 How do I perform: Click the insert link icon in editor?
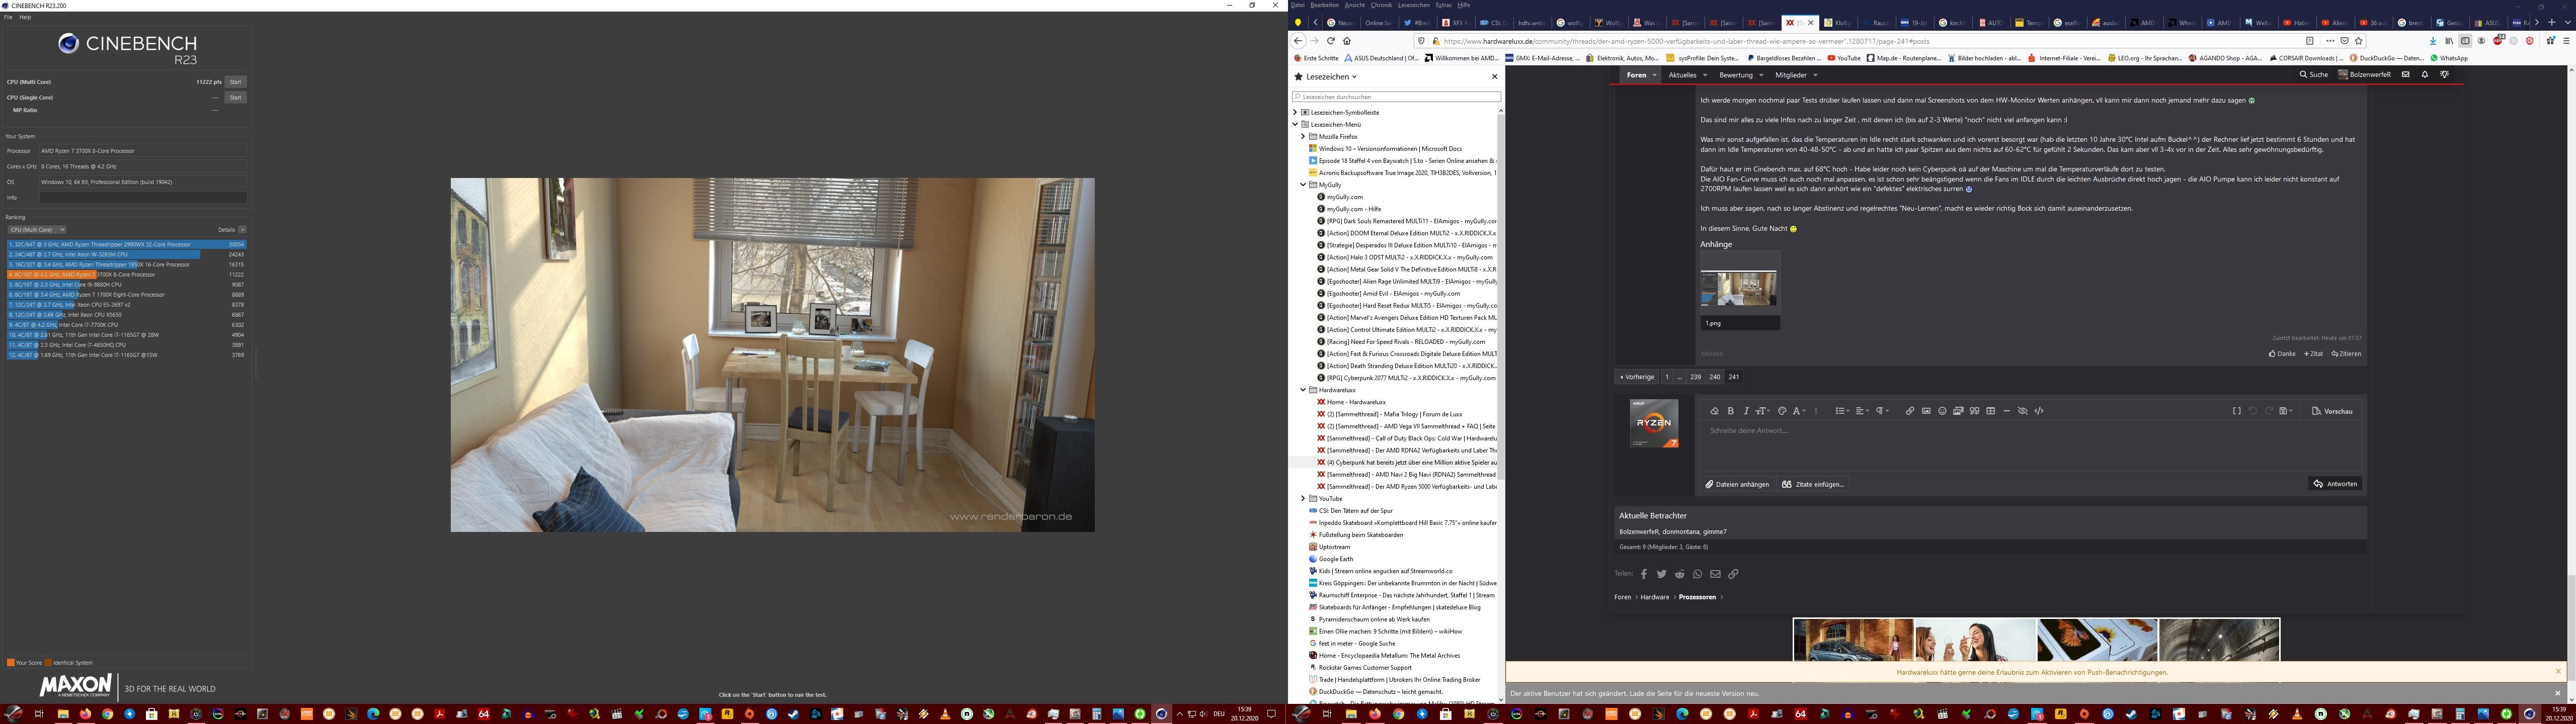(1910, 411)
